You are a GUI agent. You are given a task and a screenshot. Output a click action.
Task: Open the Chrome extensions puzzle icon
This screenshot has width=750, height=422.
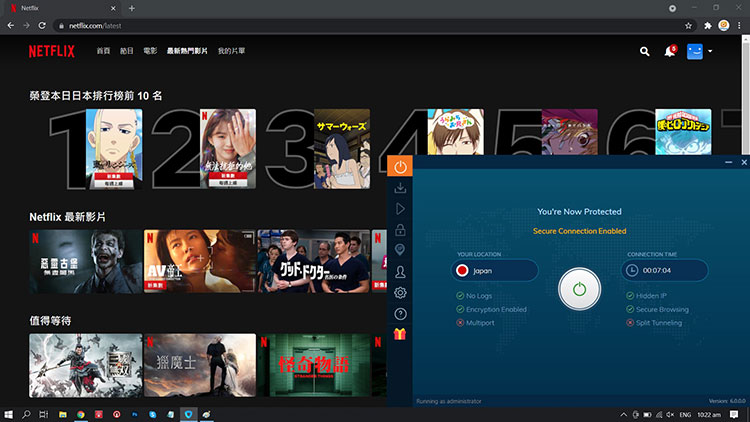click(708, 25)
